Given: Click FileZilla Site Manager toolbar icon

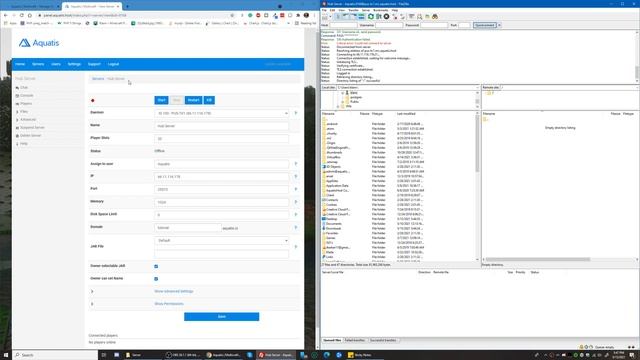Looking at the screenshot, I should click(325, 17).
